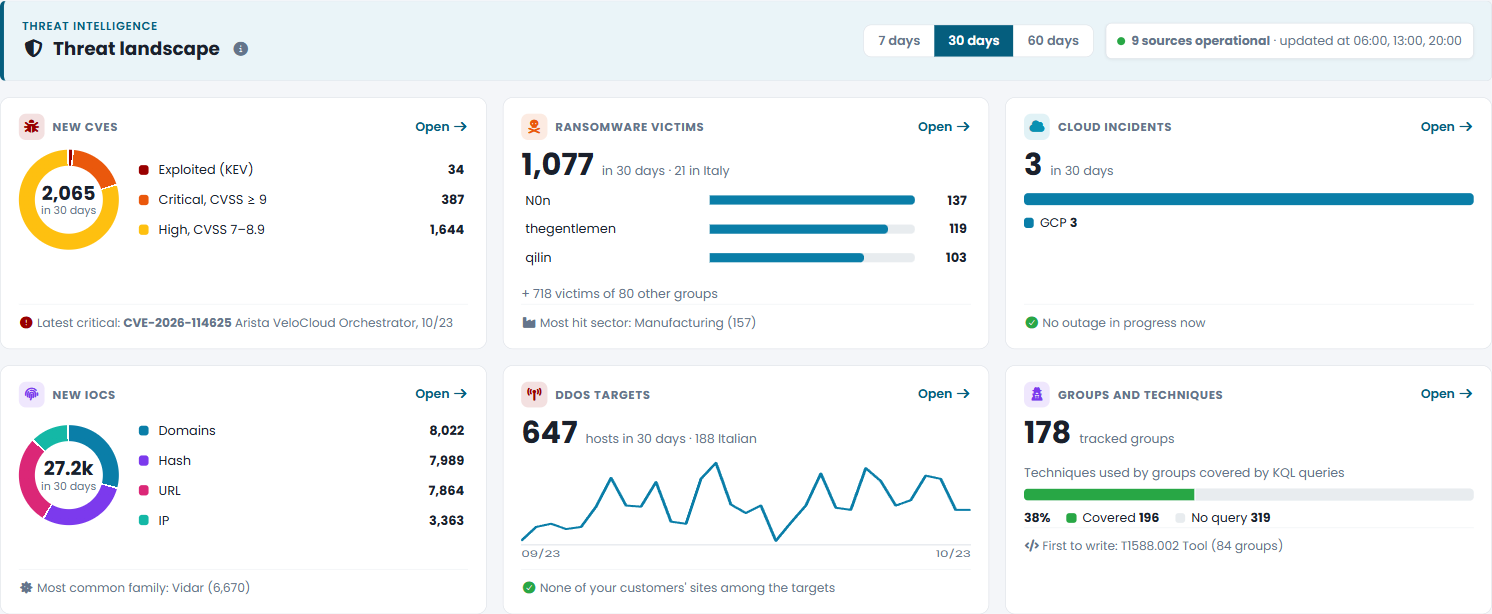The height and width of the screenshot is (614, 1492).
Task: Click the thegentlemen ransomware group bar
Action: click(812, 229)
